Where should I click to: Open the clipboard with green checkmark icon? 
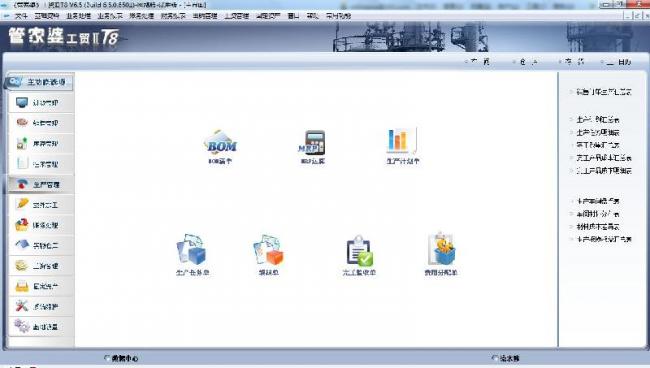tap(359, 254)
